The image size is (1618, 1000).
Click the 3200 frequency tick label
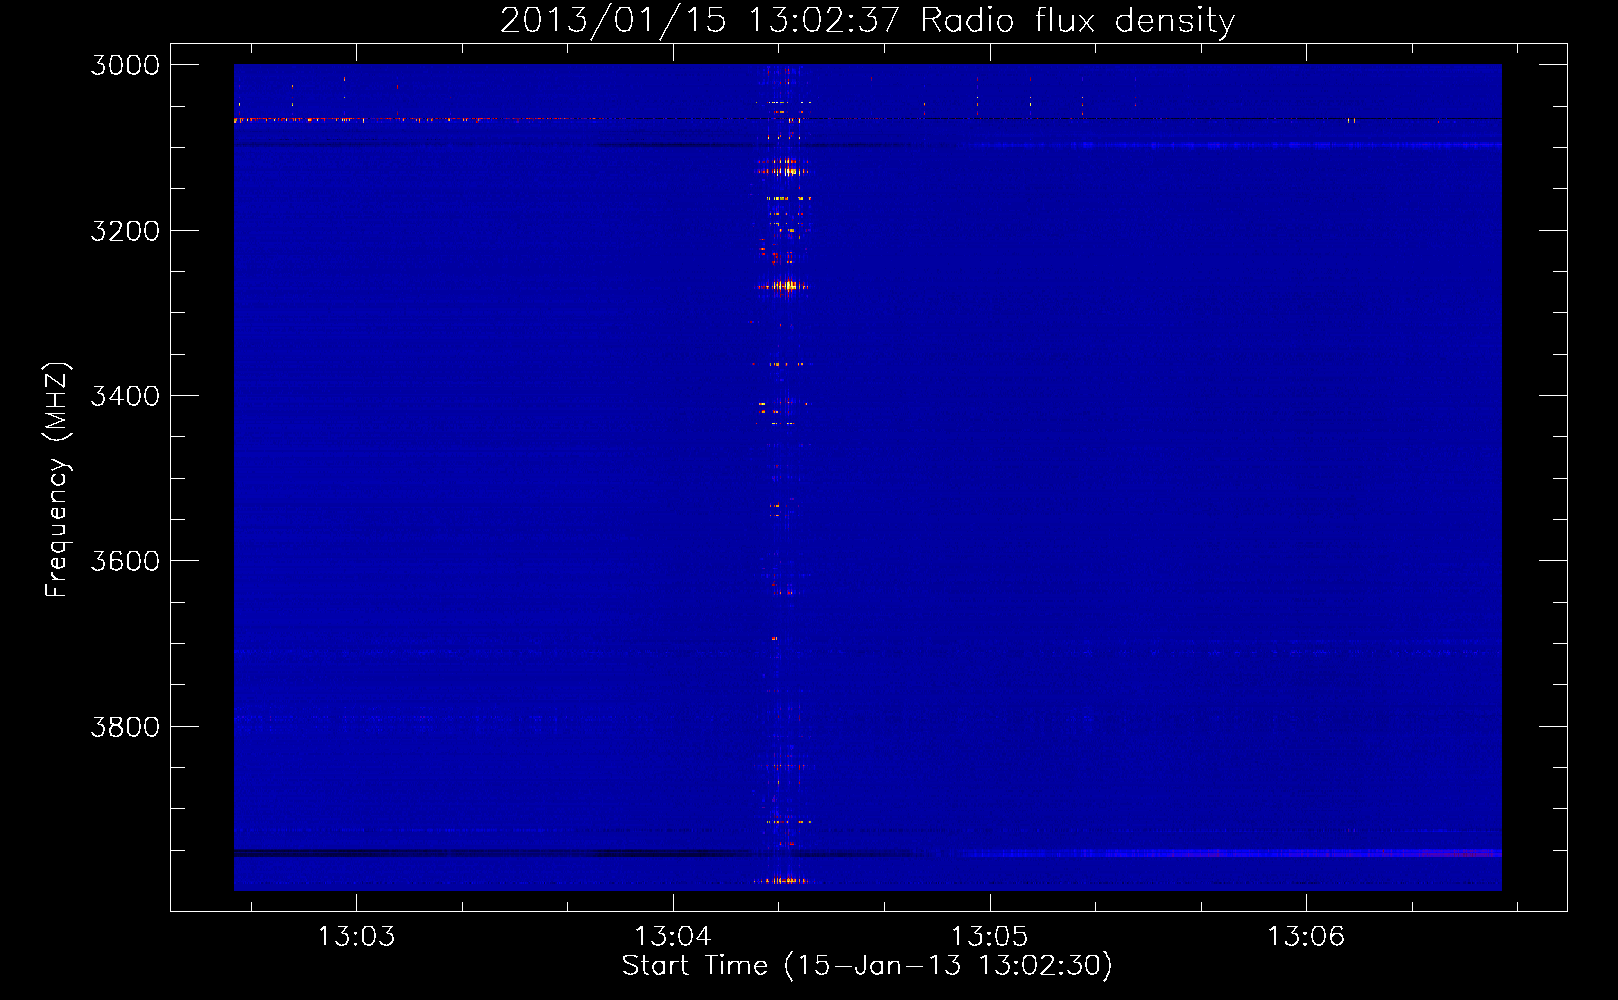coord(125,231)
